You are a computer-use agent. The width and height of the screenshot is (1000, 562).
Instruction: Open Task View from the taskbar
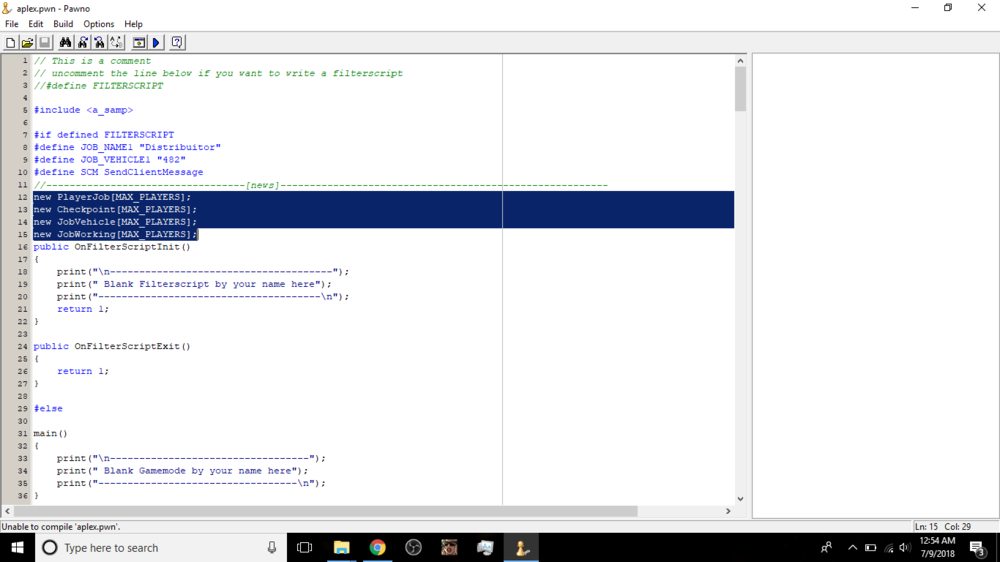tap(304, 547)
